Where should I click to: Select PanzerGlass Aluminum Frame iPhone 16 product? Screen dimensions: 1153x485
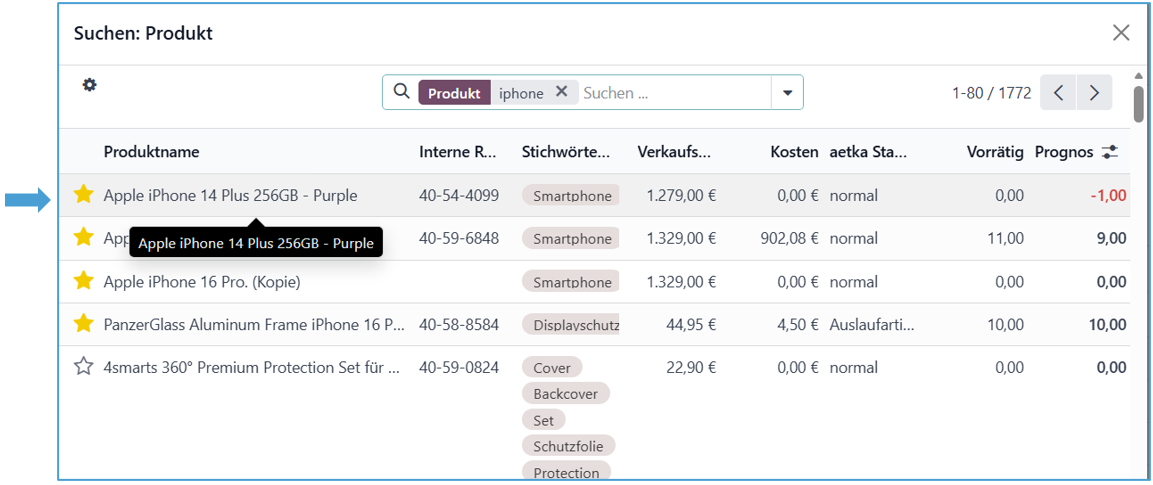254,325
